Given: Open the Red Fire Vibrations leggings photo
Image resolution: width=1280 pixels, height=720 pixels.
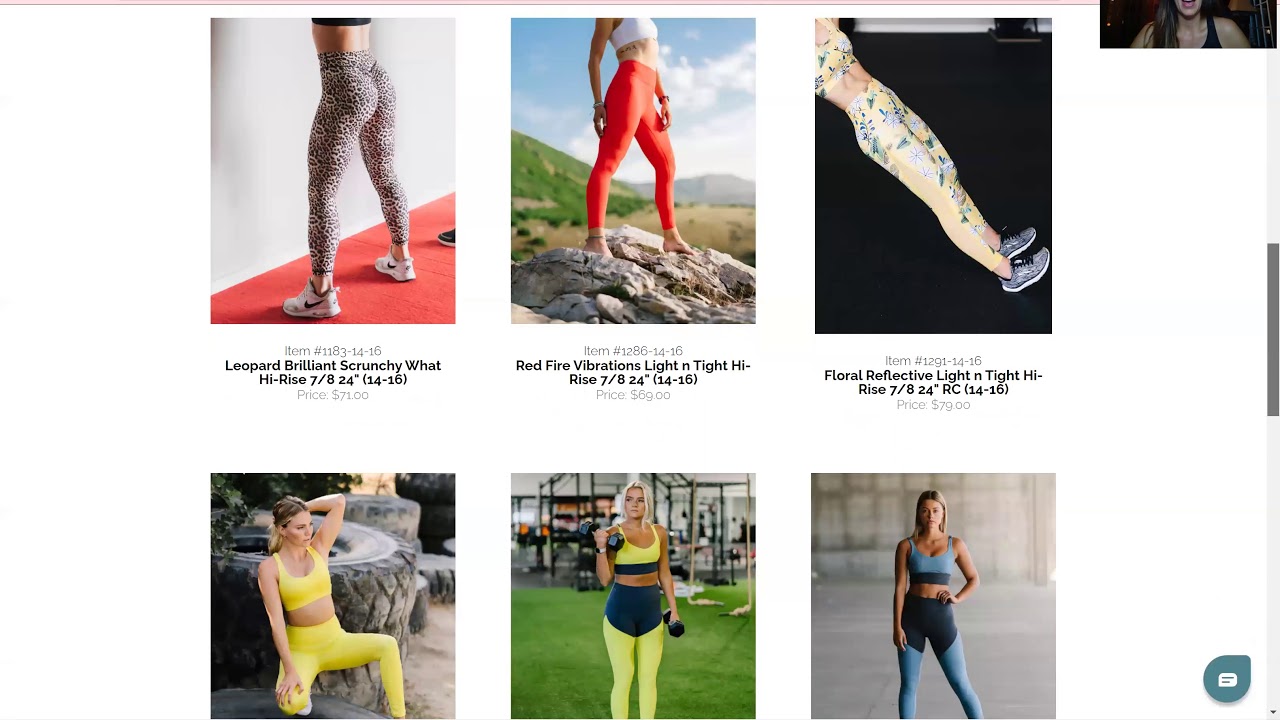Looking at the screenshot, I should point(633,171).
